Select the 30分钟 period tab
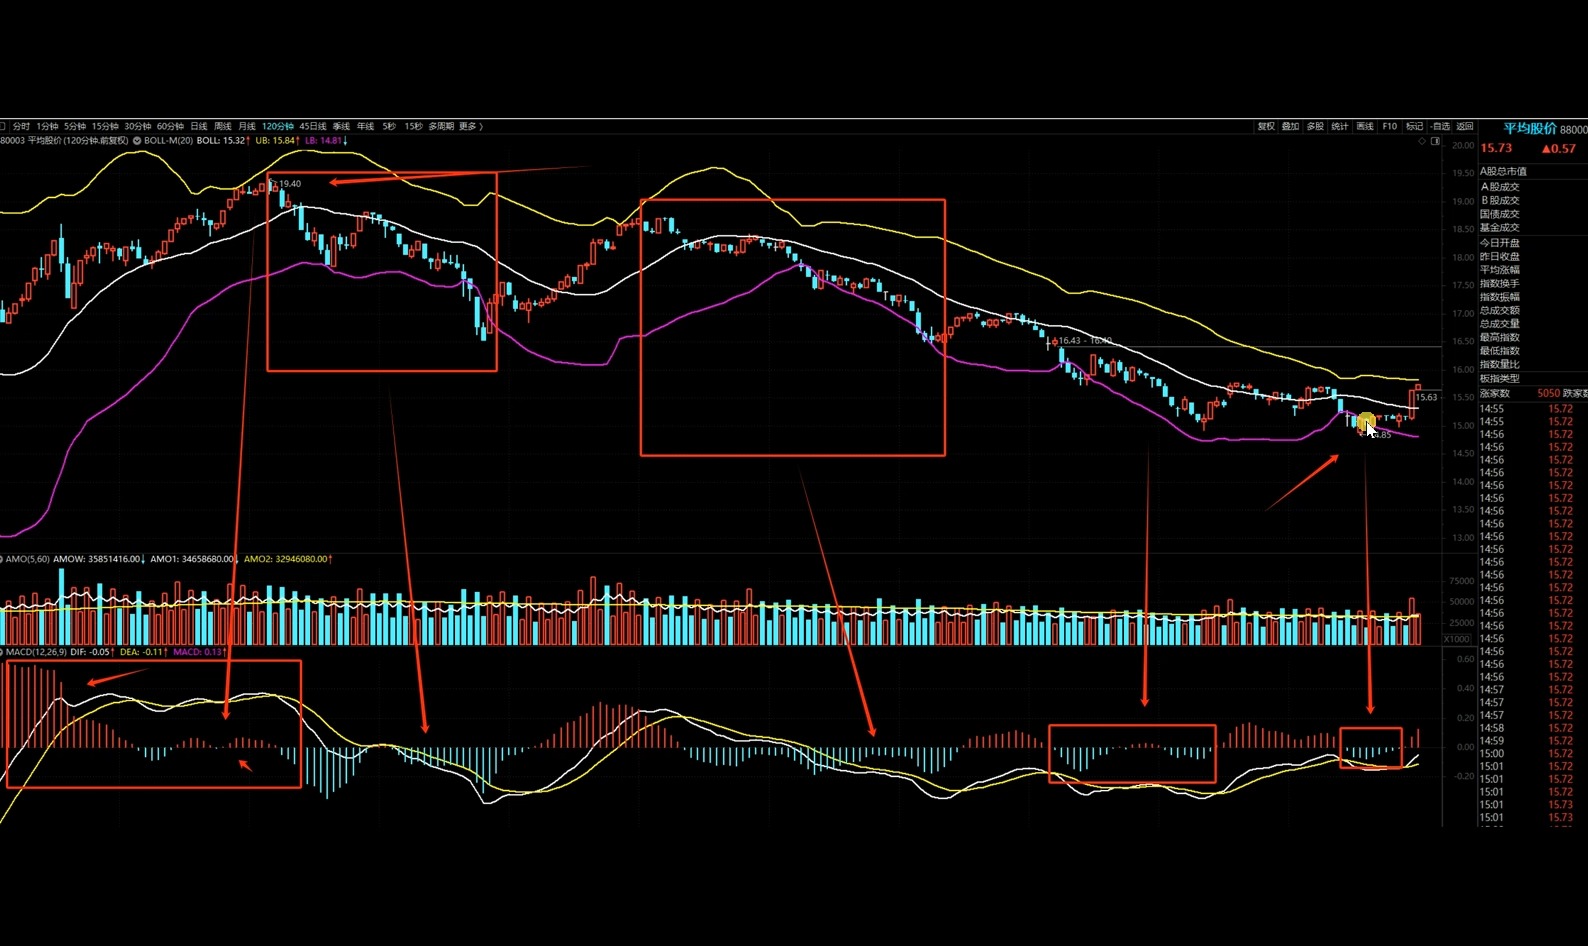This screenshot has height=946, width=1588. click(x=138, y=126)
